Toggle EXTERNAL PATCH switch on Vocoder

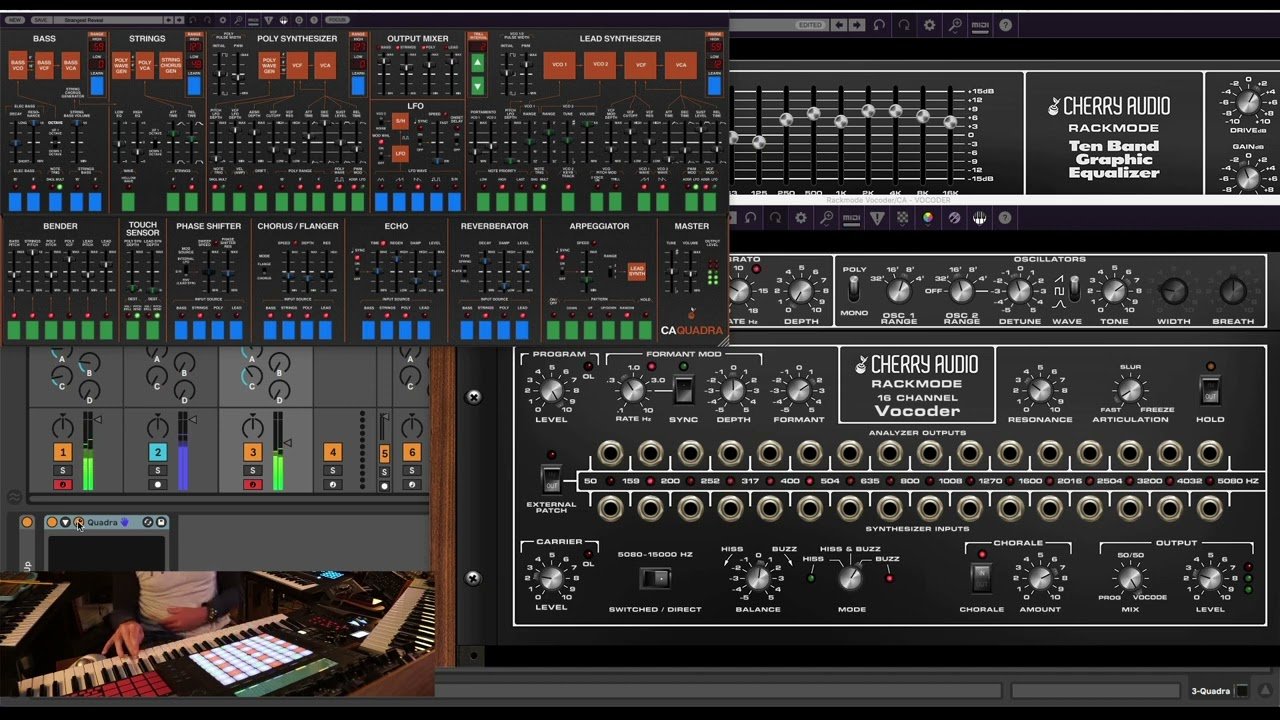click(x=551, y=479)
